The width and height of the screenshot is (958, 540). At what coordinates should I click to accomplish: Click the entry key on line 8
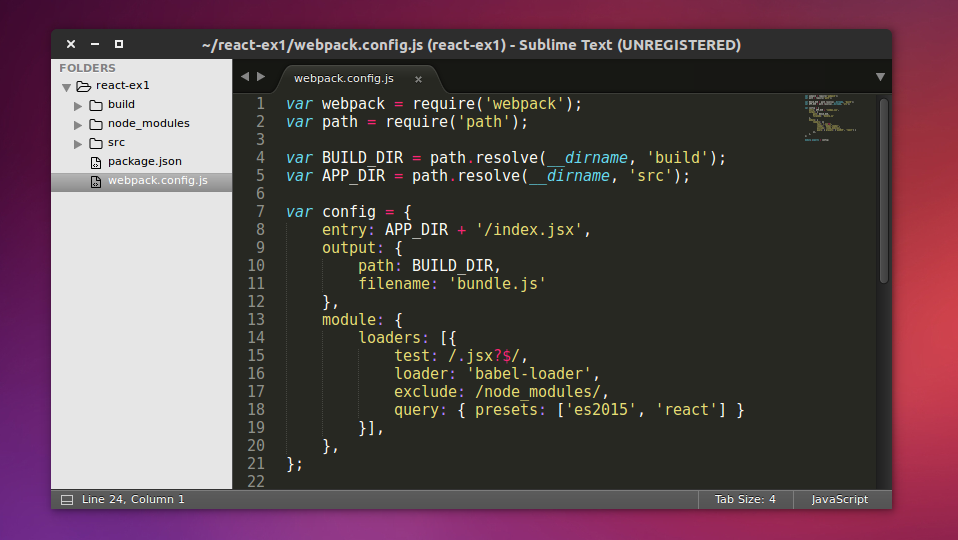tap(344, 230)
